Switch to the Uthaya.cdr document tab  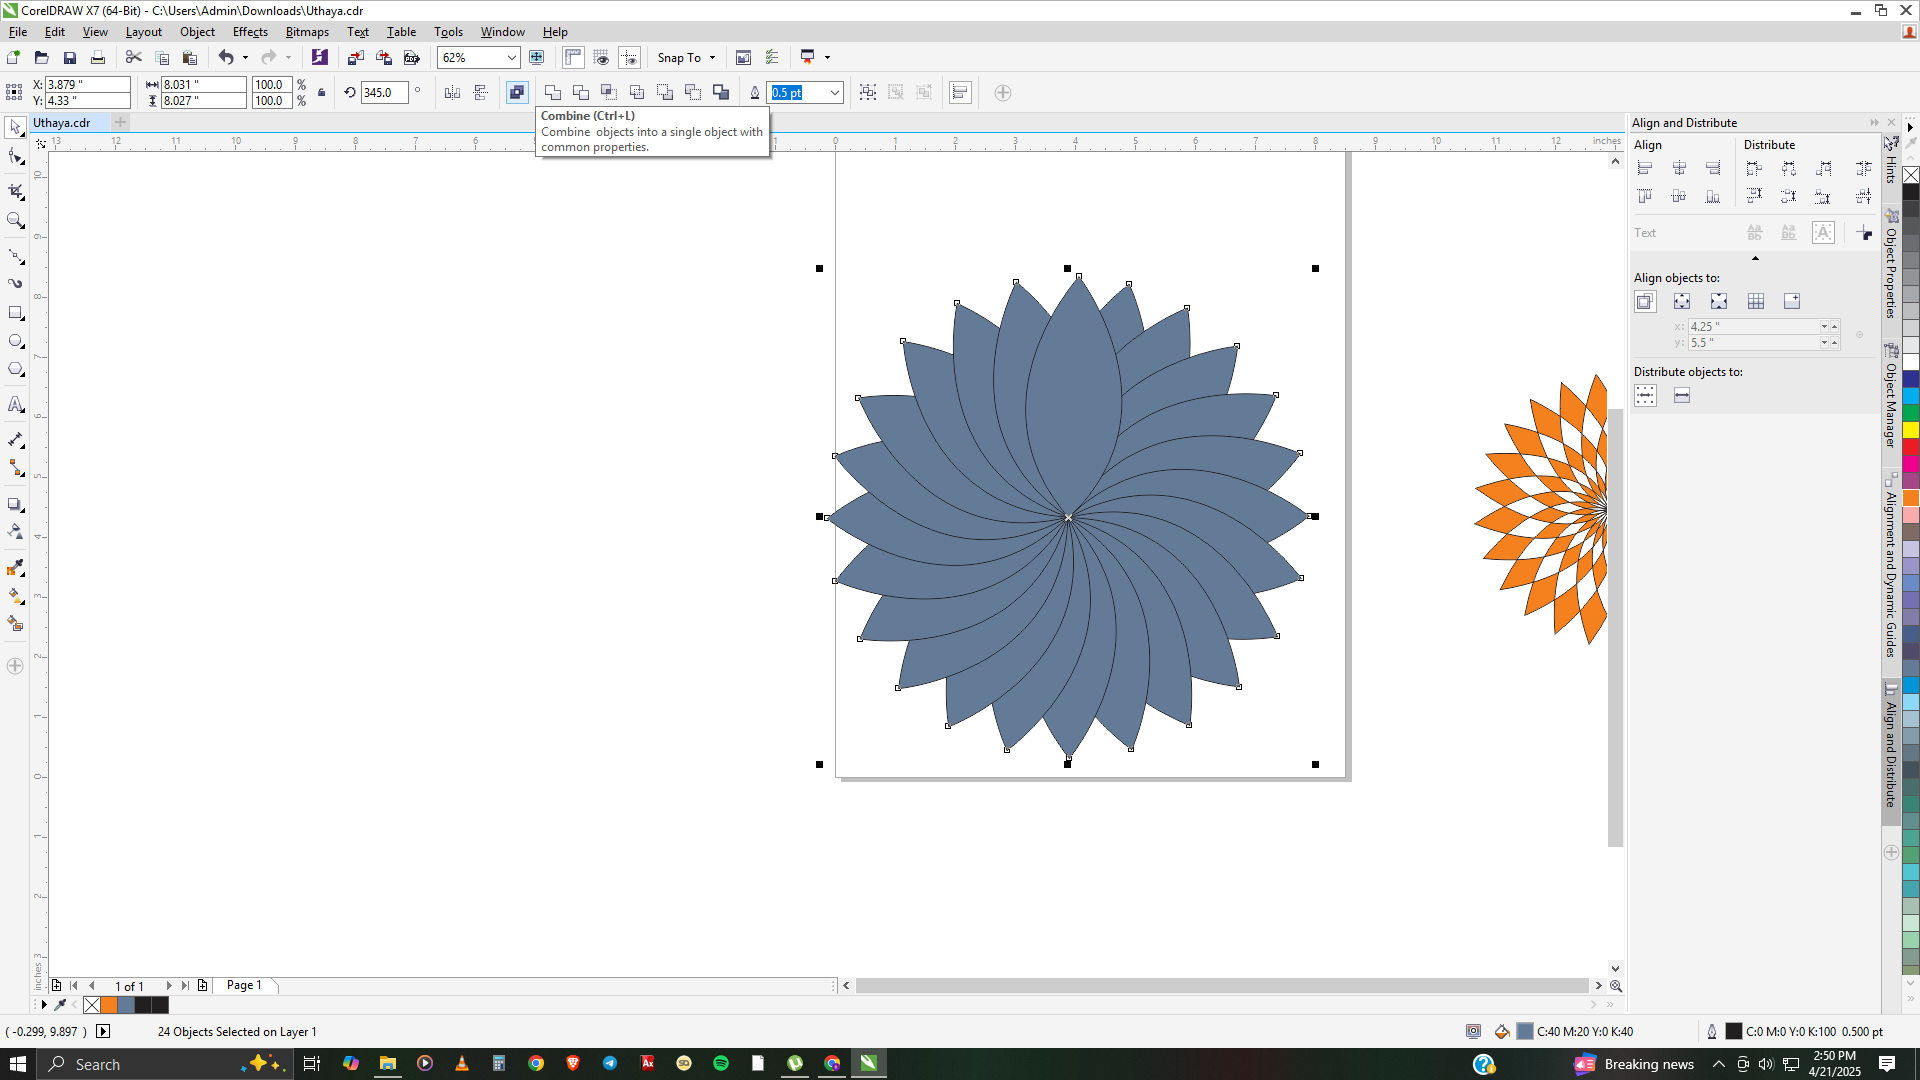point(62,123)
